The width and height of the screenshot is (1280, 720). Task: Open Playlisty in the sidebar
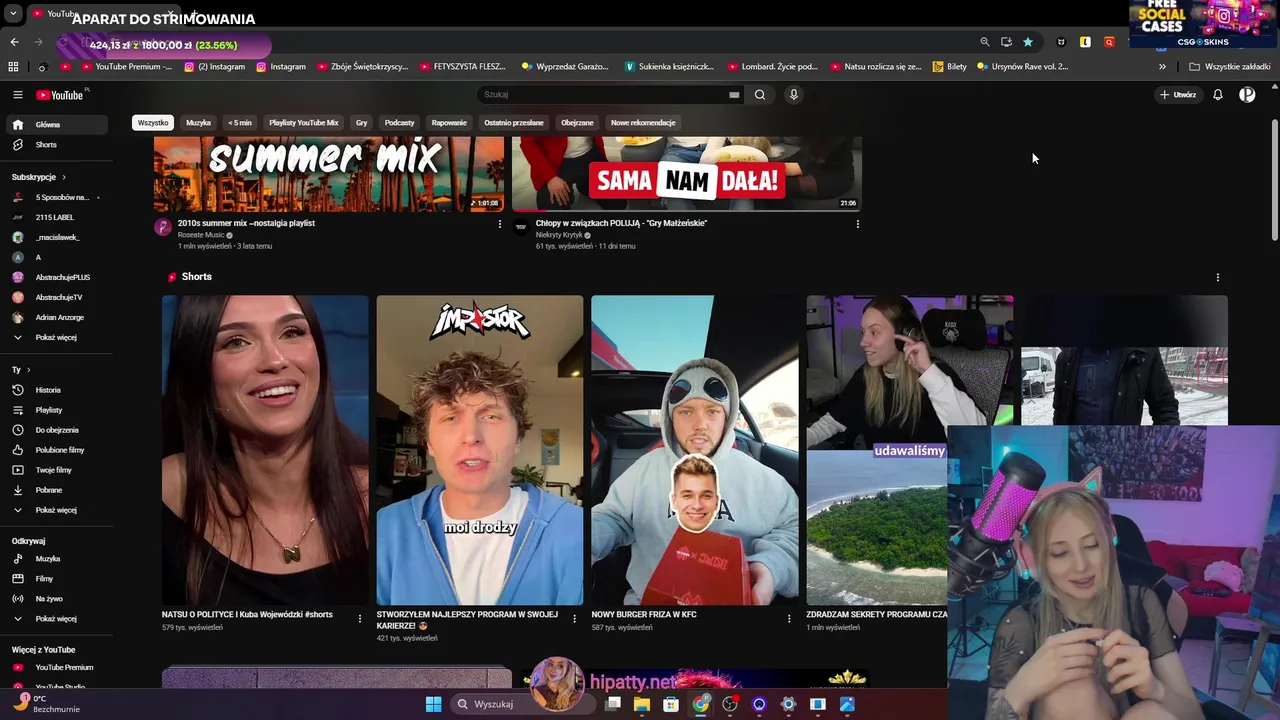57,410
